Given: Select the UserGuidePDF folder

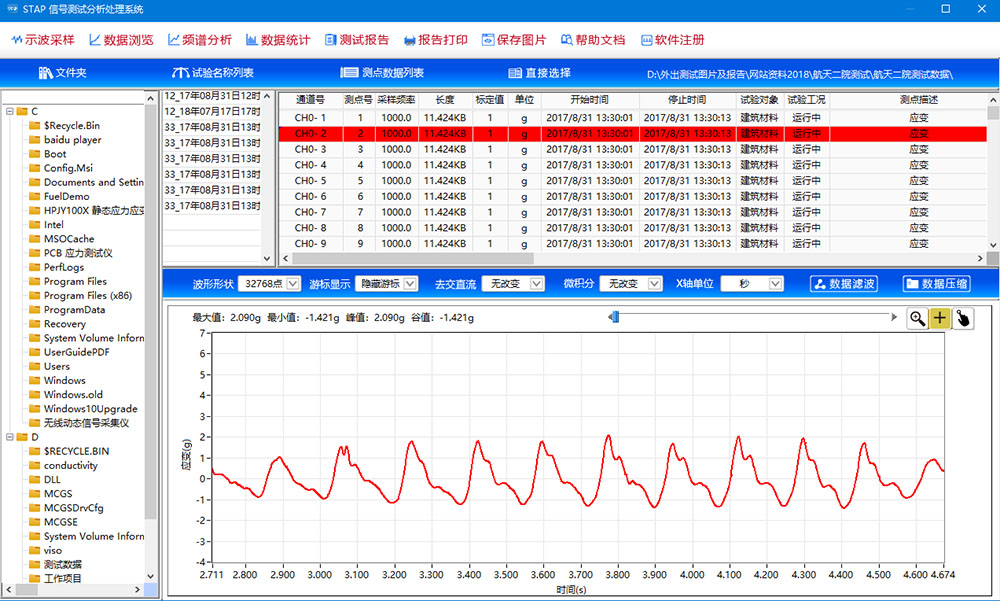Looking at the screenshot, I should 77,352.
